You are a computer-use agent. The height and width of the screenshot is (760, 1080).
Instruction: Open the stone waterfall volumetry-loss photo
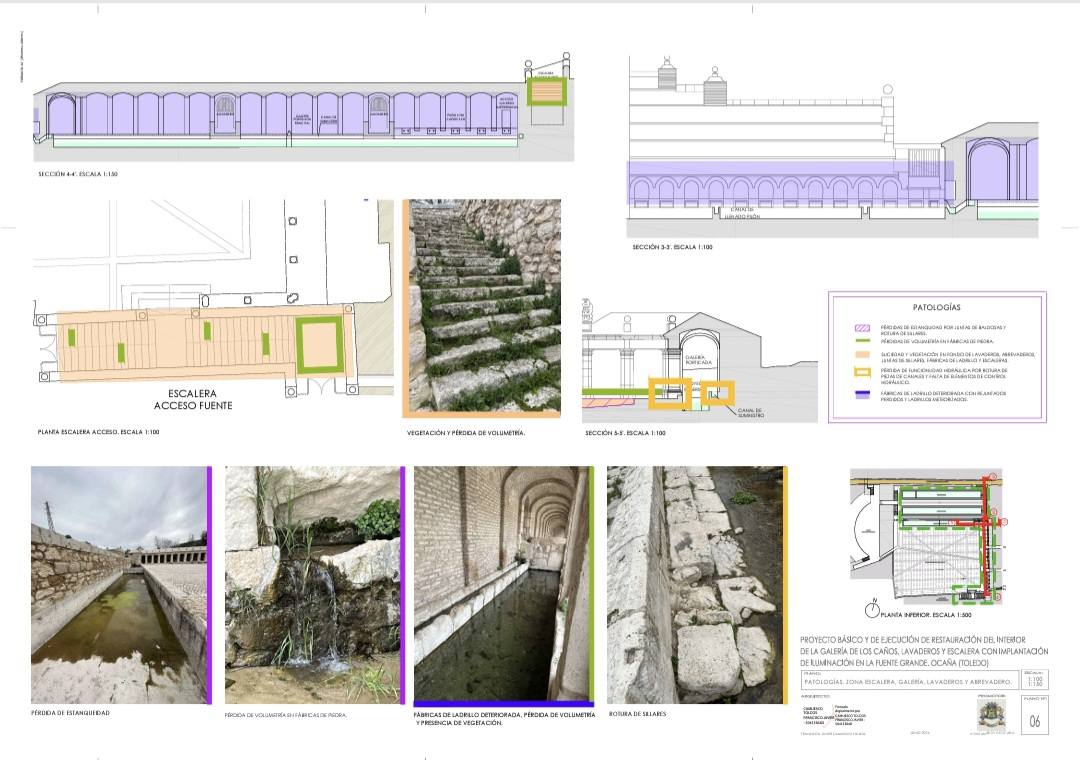point(312,585)
